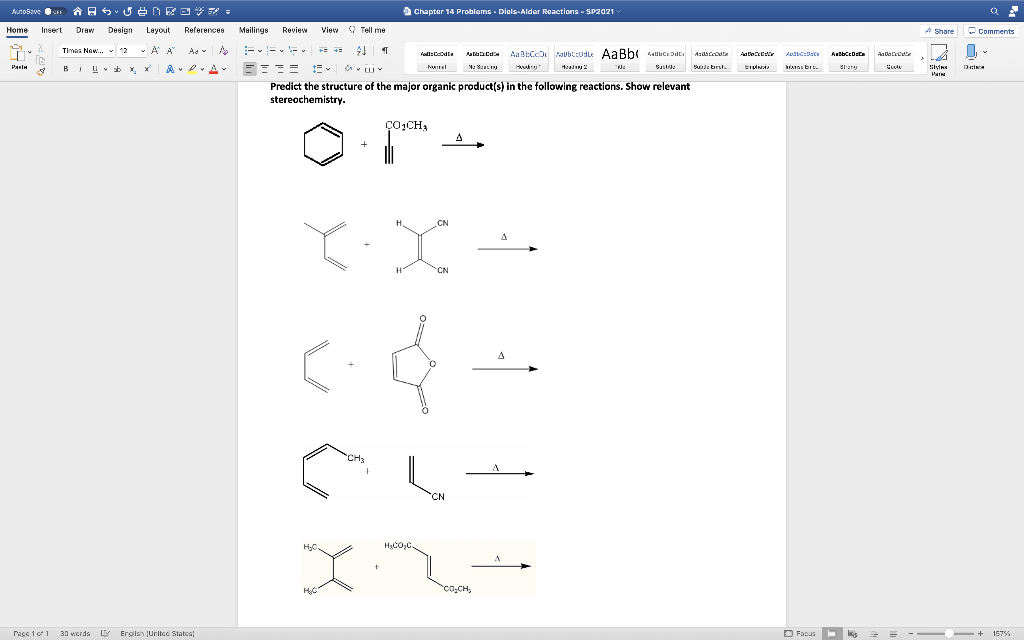
Task: Toggle AutoSave off
Action: point(54,10)
